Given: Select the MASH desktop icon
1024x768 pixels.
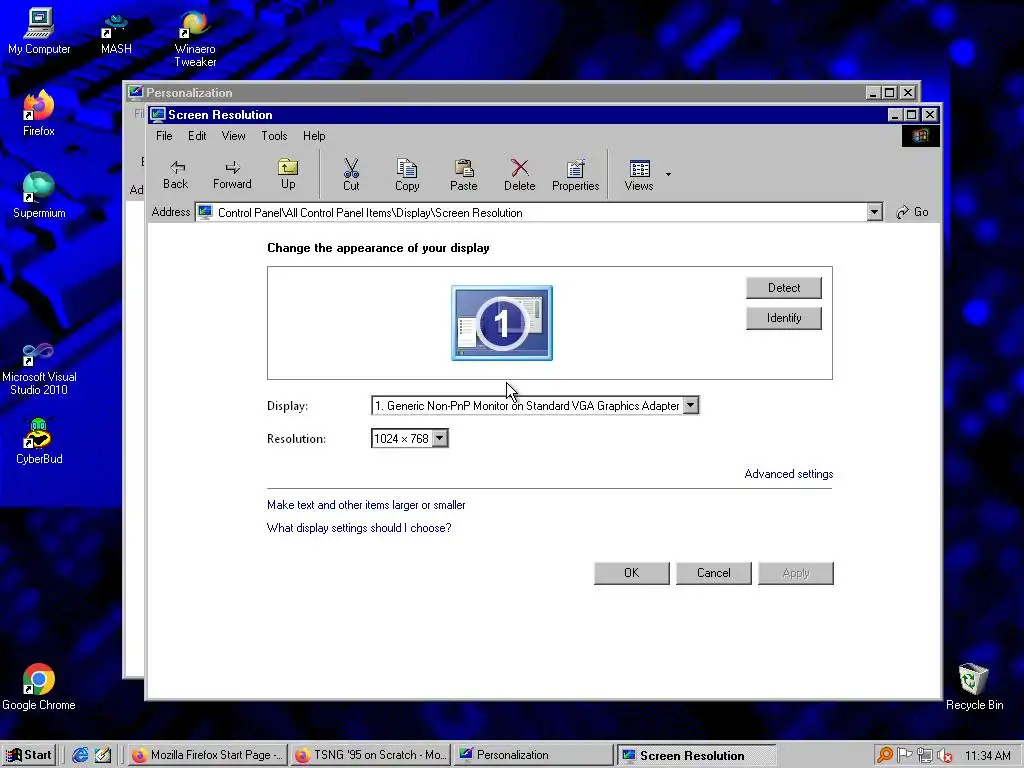Looking at the screenshot, I should 116,34.
